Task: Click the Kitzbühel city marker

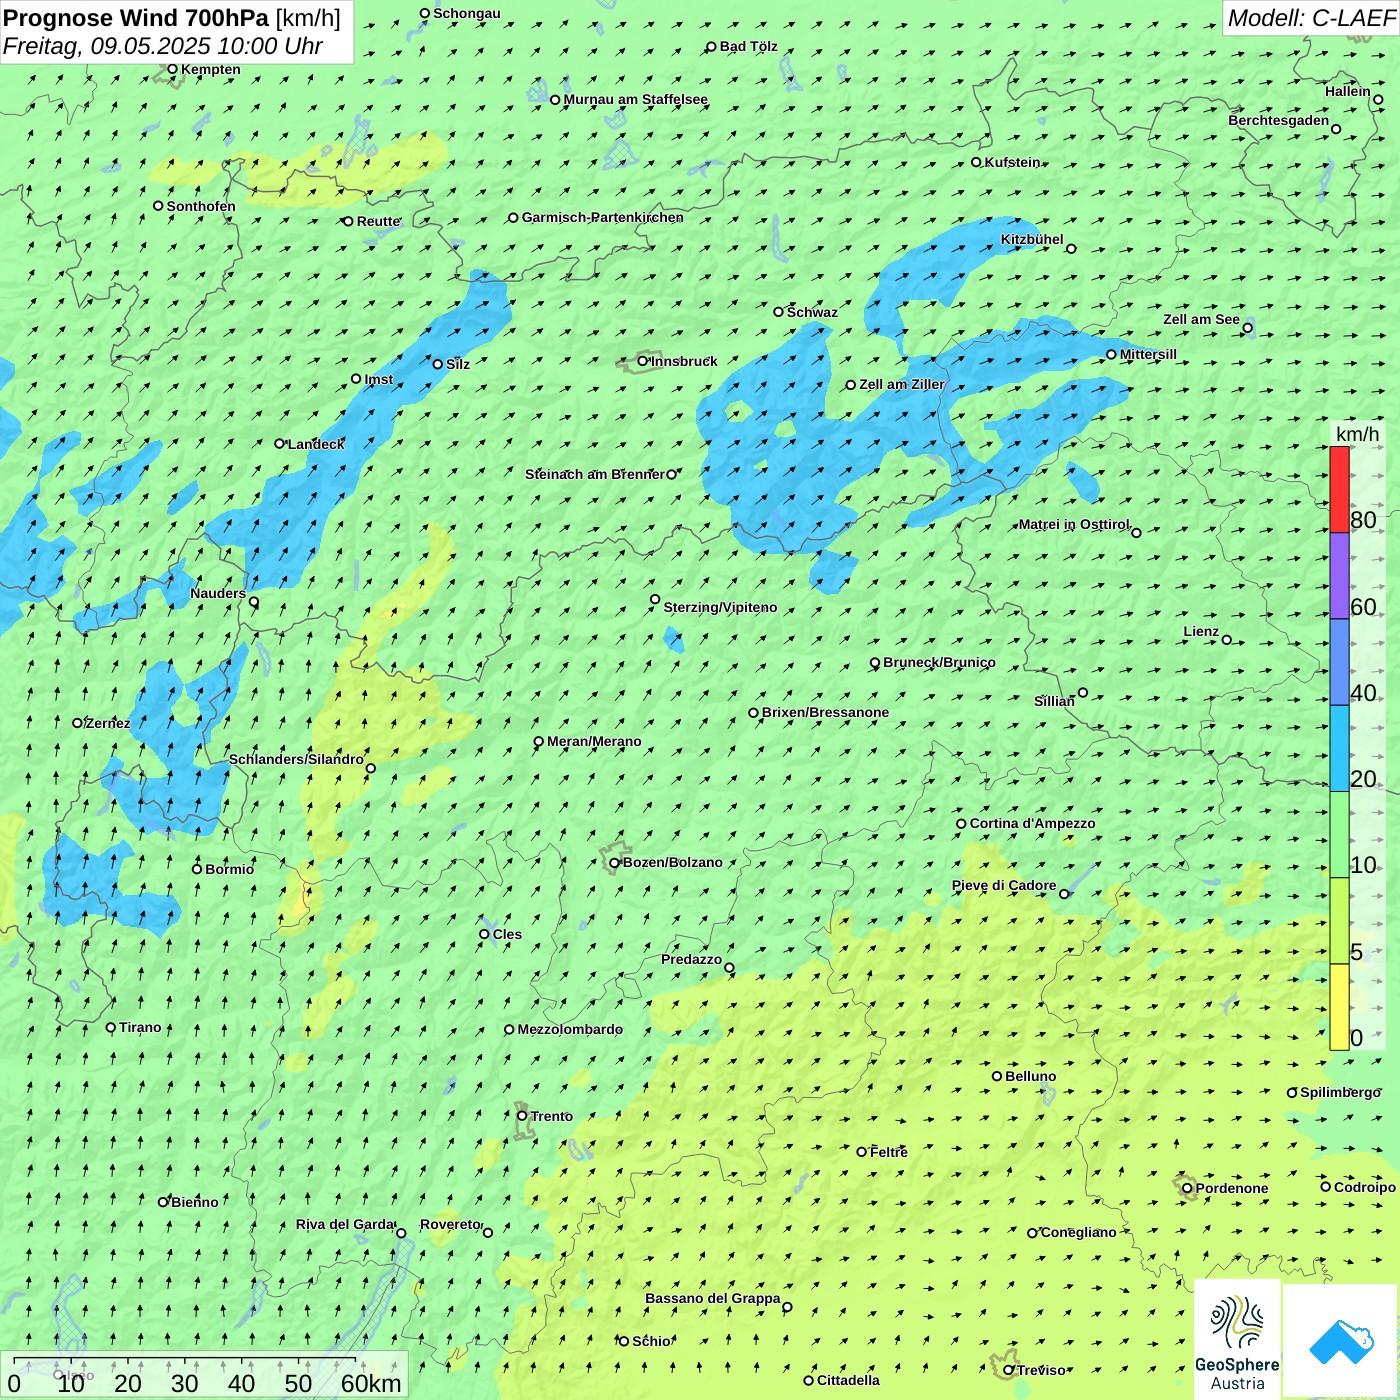Action: click(1071, 249)
